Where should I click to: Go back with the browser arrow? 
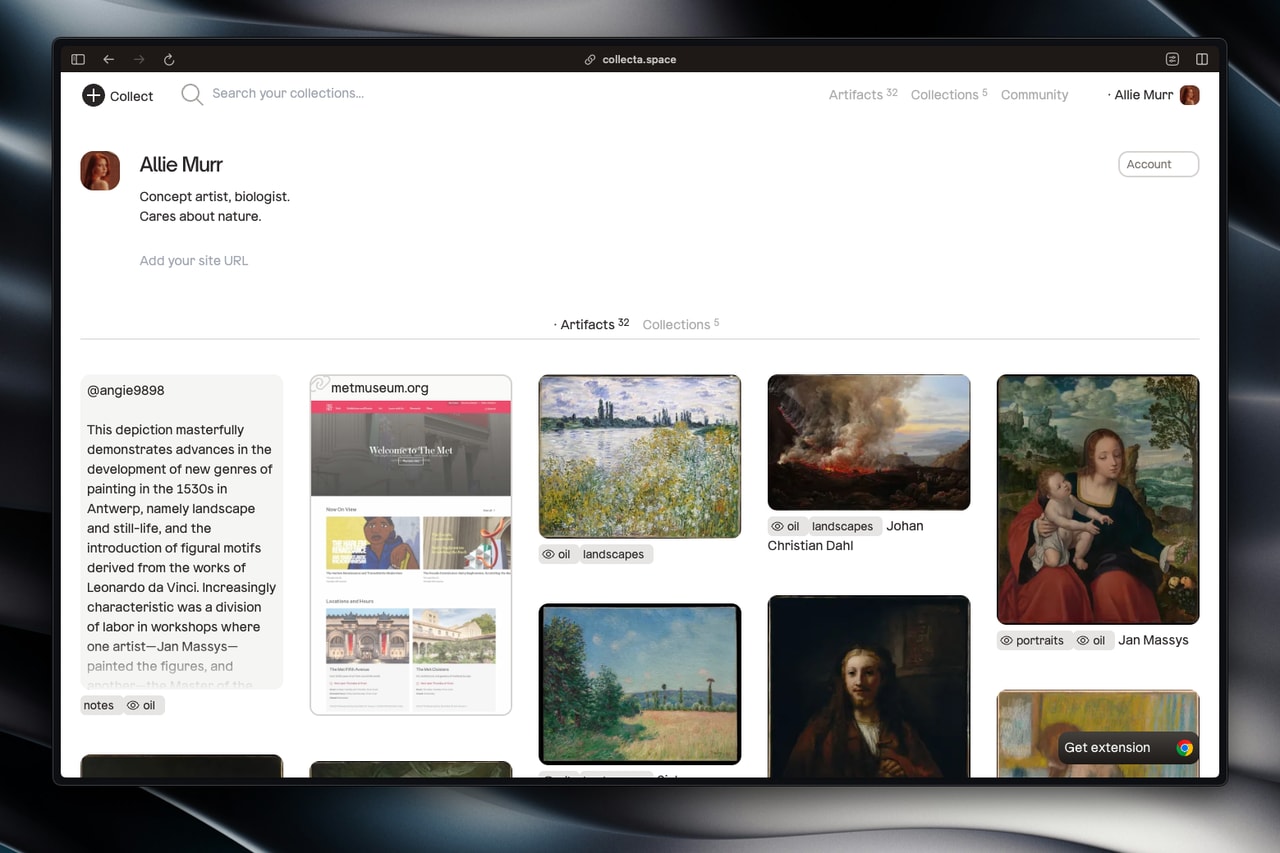(108, 59)
